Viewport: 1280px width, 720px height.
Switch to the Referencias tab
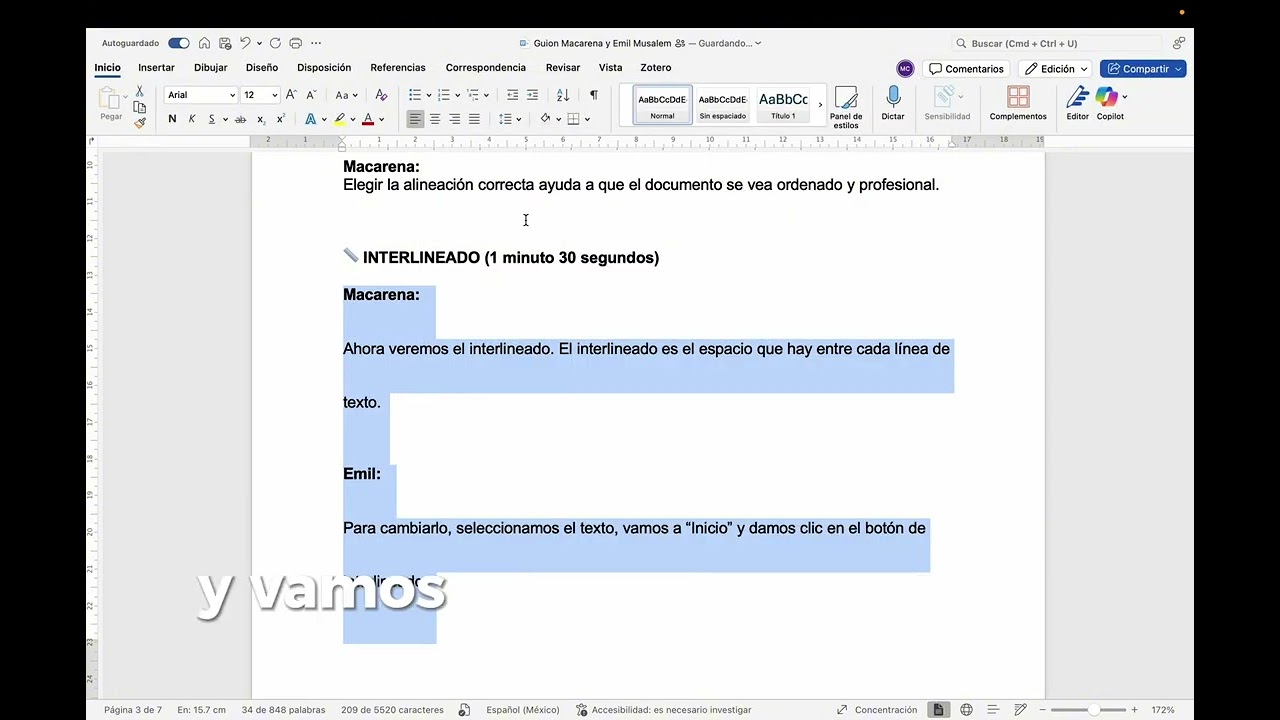[398, 68]
